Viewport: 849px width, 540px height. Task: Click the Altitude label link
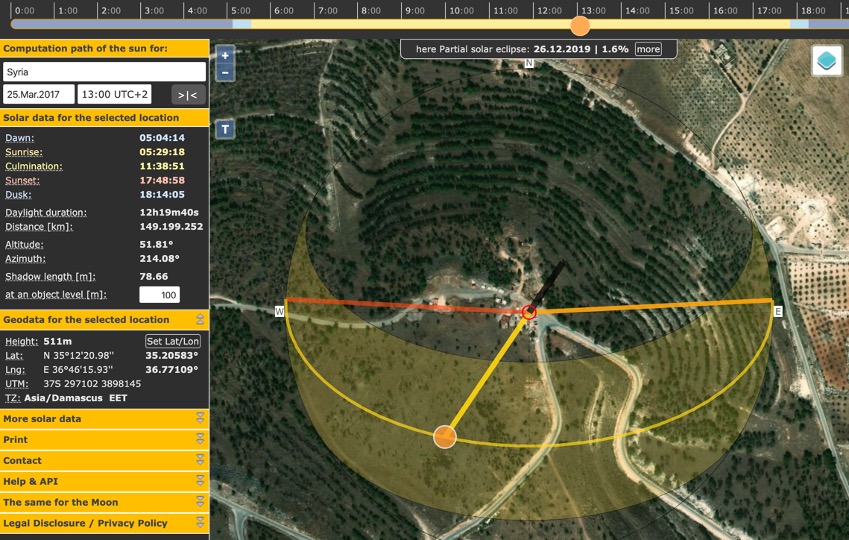(24, 244)
